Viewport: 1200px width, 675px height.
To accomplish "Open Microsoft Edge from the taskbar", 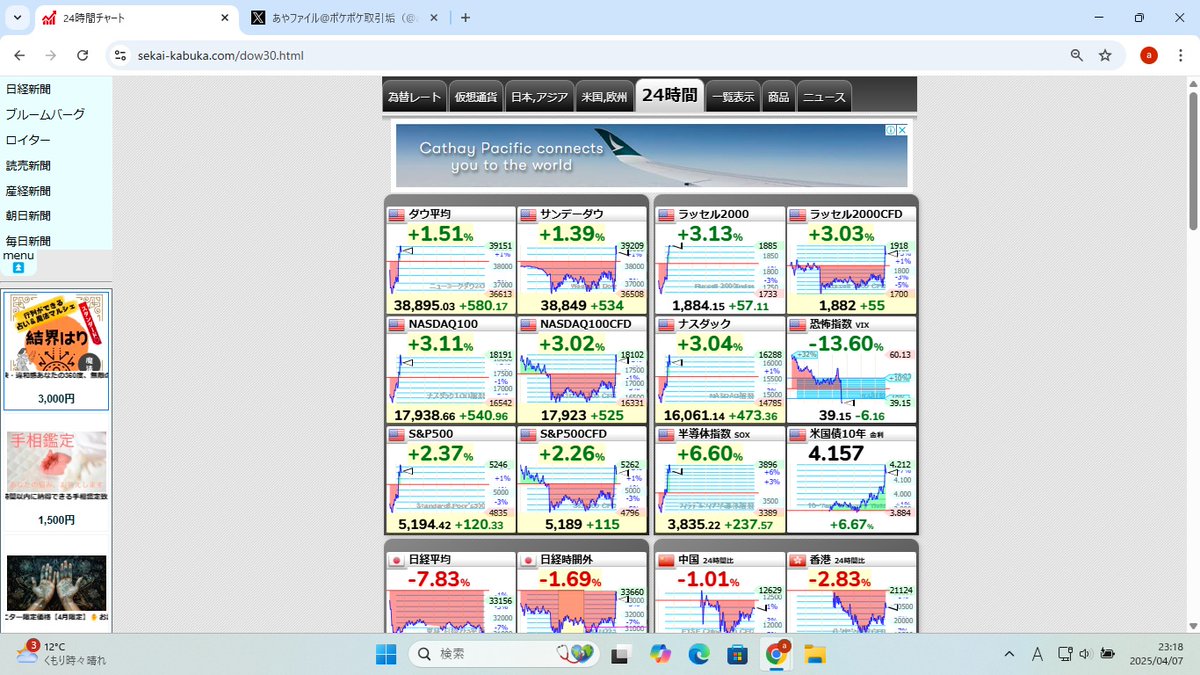I will (699, 654).
